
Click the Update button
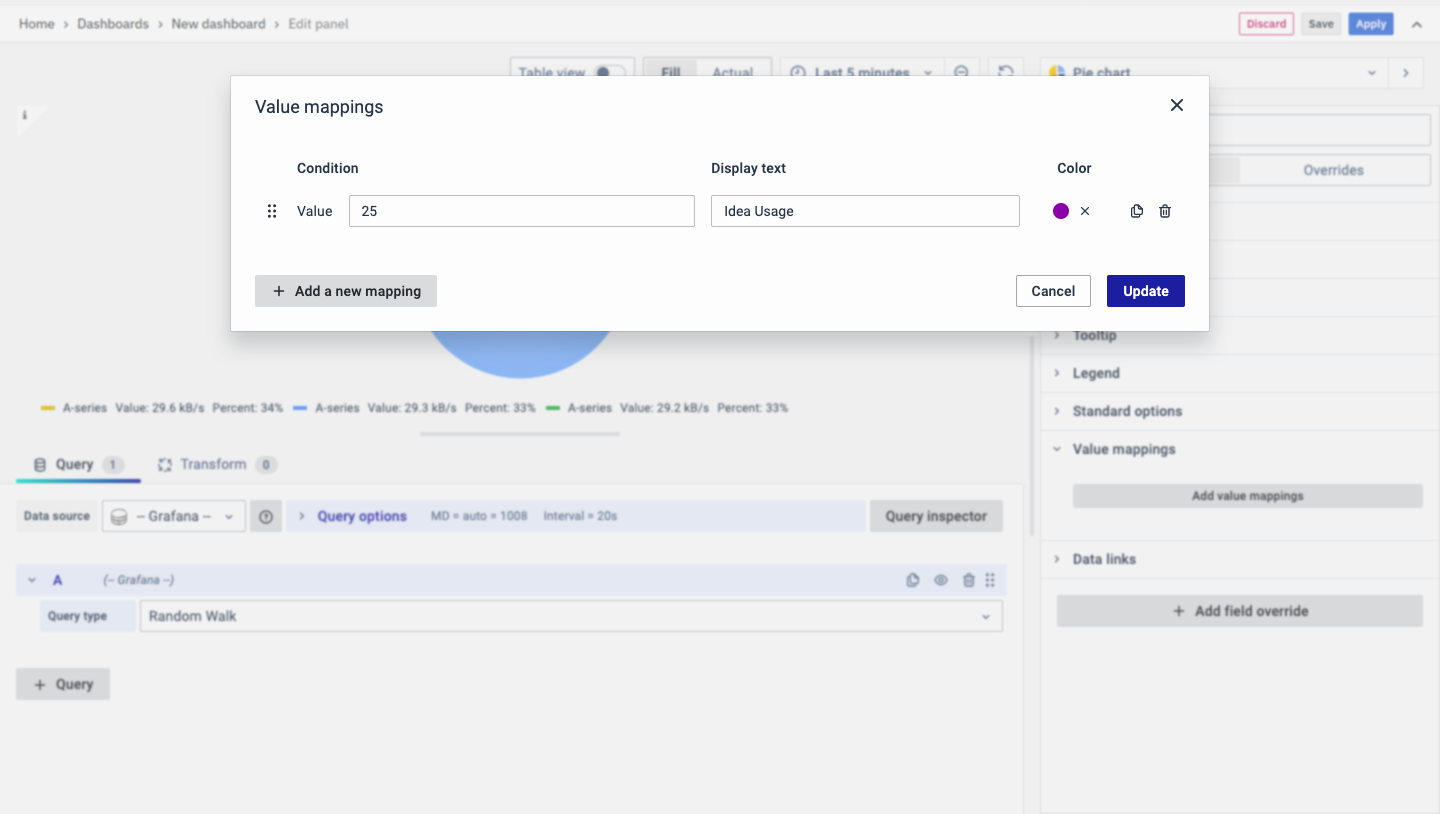tap(1145, 291)
